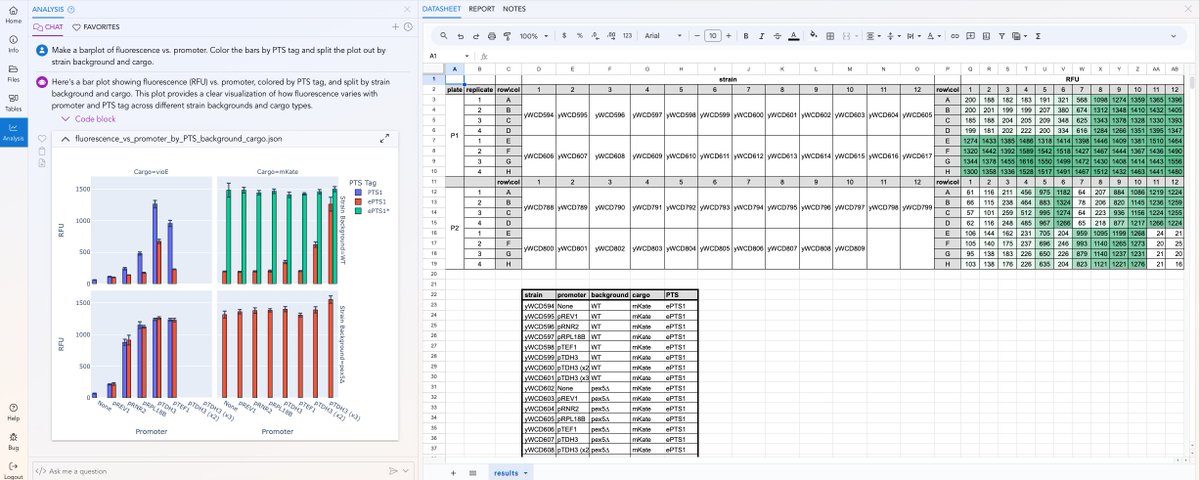Open the cell borders tool

(830, 36)
